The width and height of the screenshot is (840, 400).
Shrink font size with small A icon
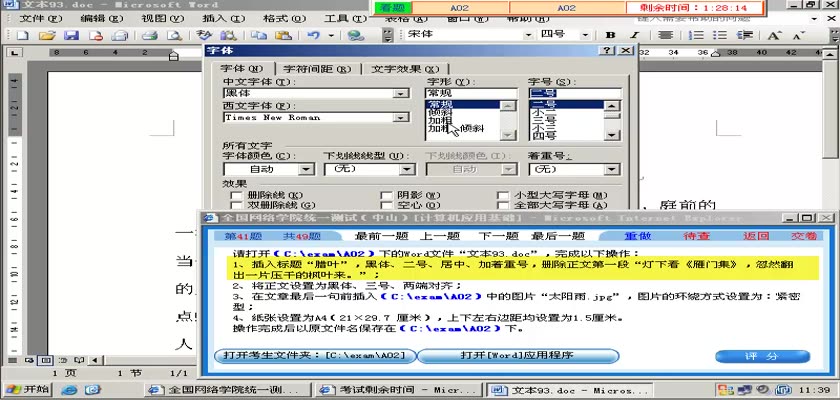799,35
